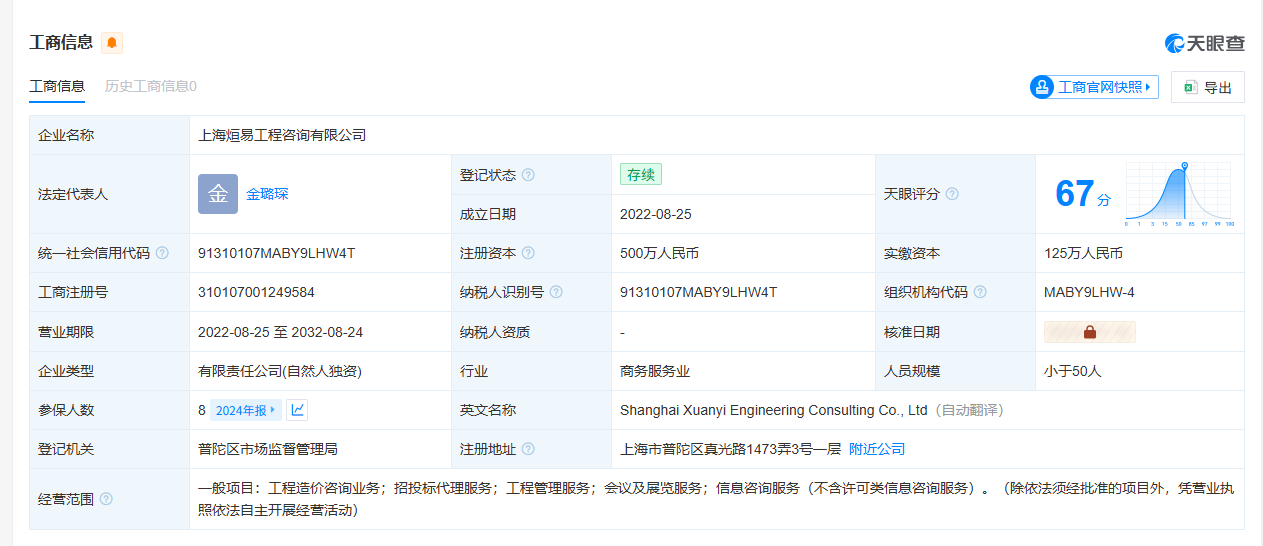Click the help icon beside 经营范围

[x=106, y=499]
